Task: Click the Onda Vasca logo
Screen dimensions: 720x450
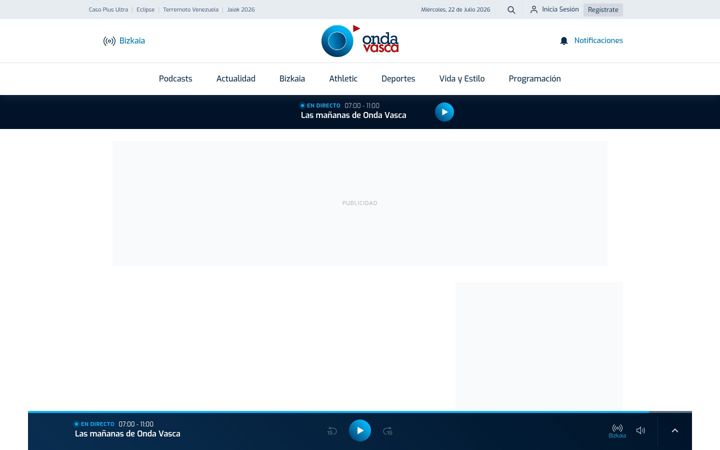Action: [x=360, y=41]
